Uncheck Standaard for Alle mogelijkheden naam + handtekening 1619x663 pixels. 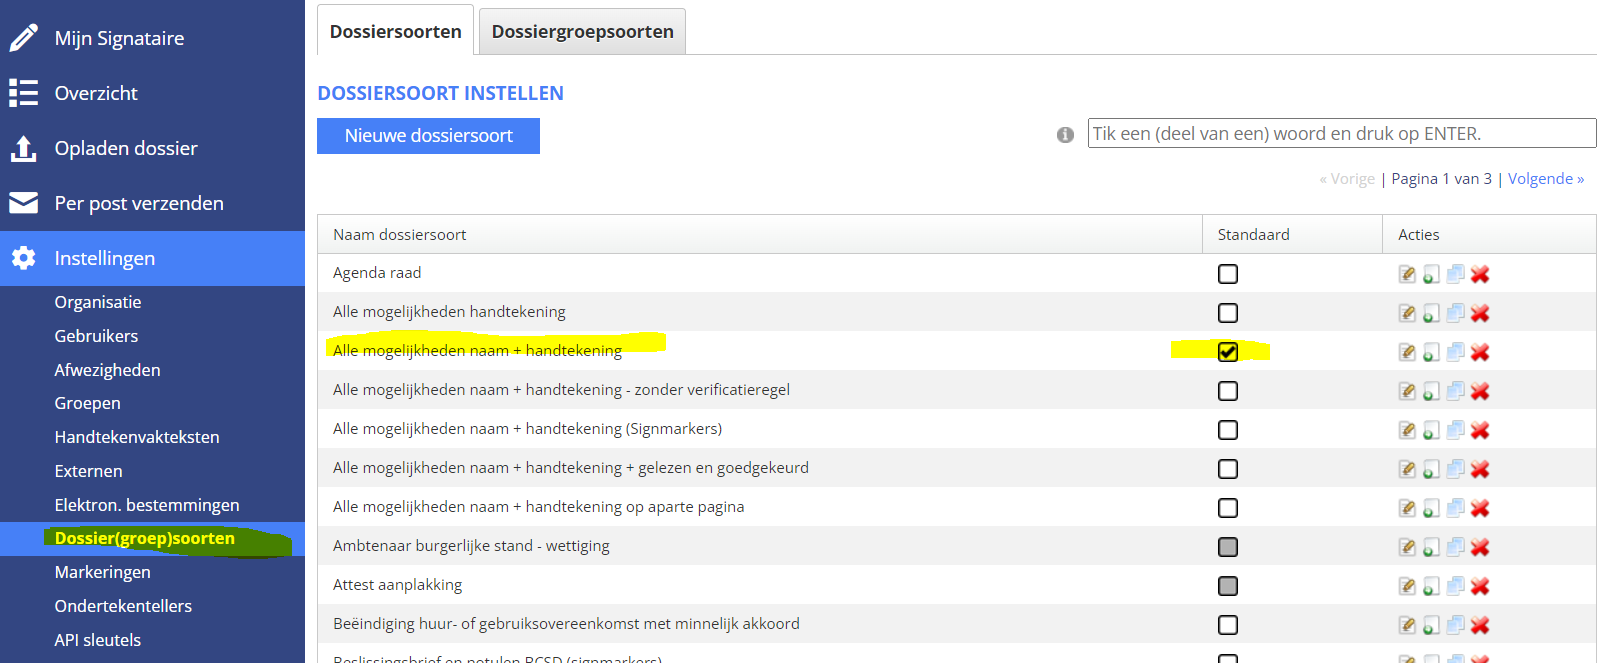click(1228, 352)
